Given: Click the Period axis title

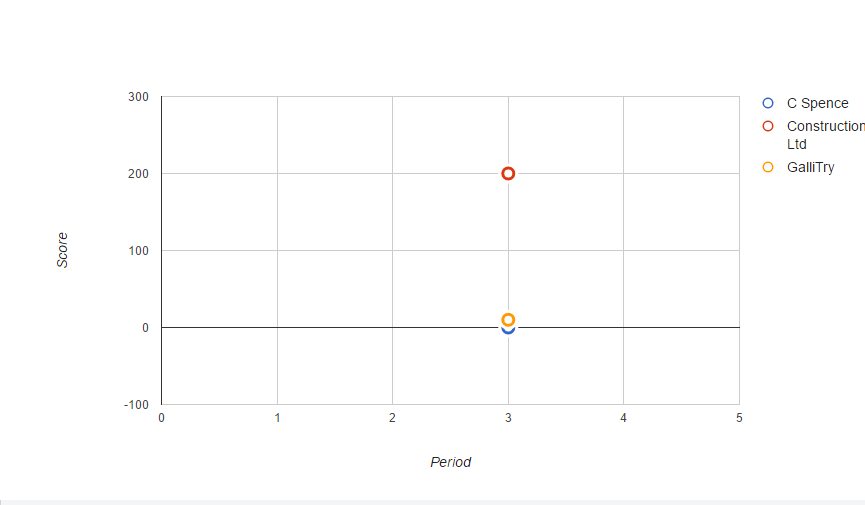Looking at the screenshot, I should pyautogui.click(x=451, y=463).
